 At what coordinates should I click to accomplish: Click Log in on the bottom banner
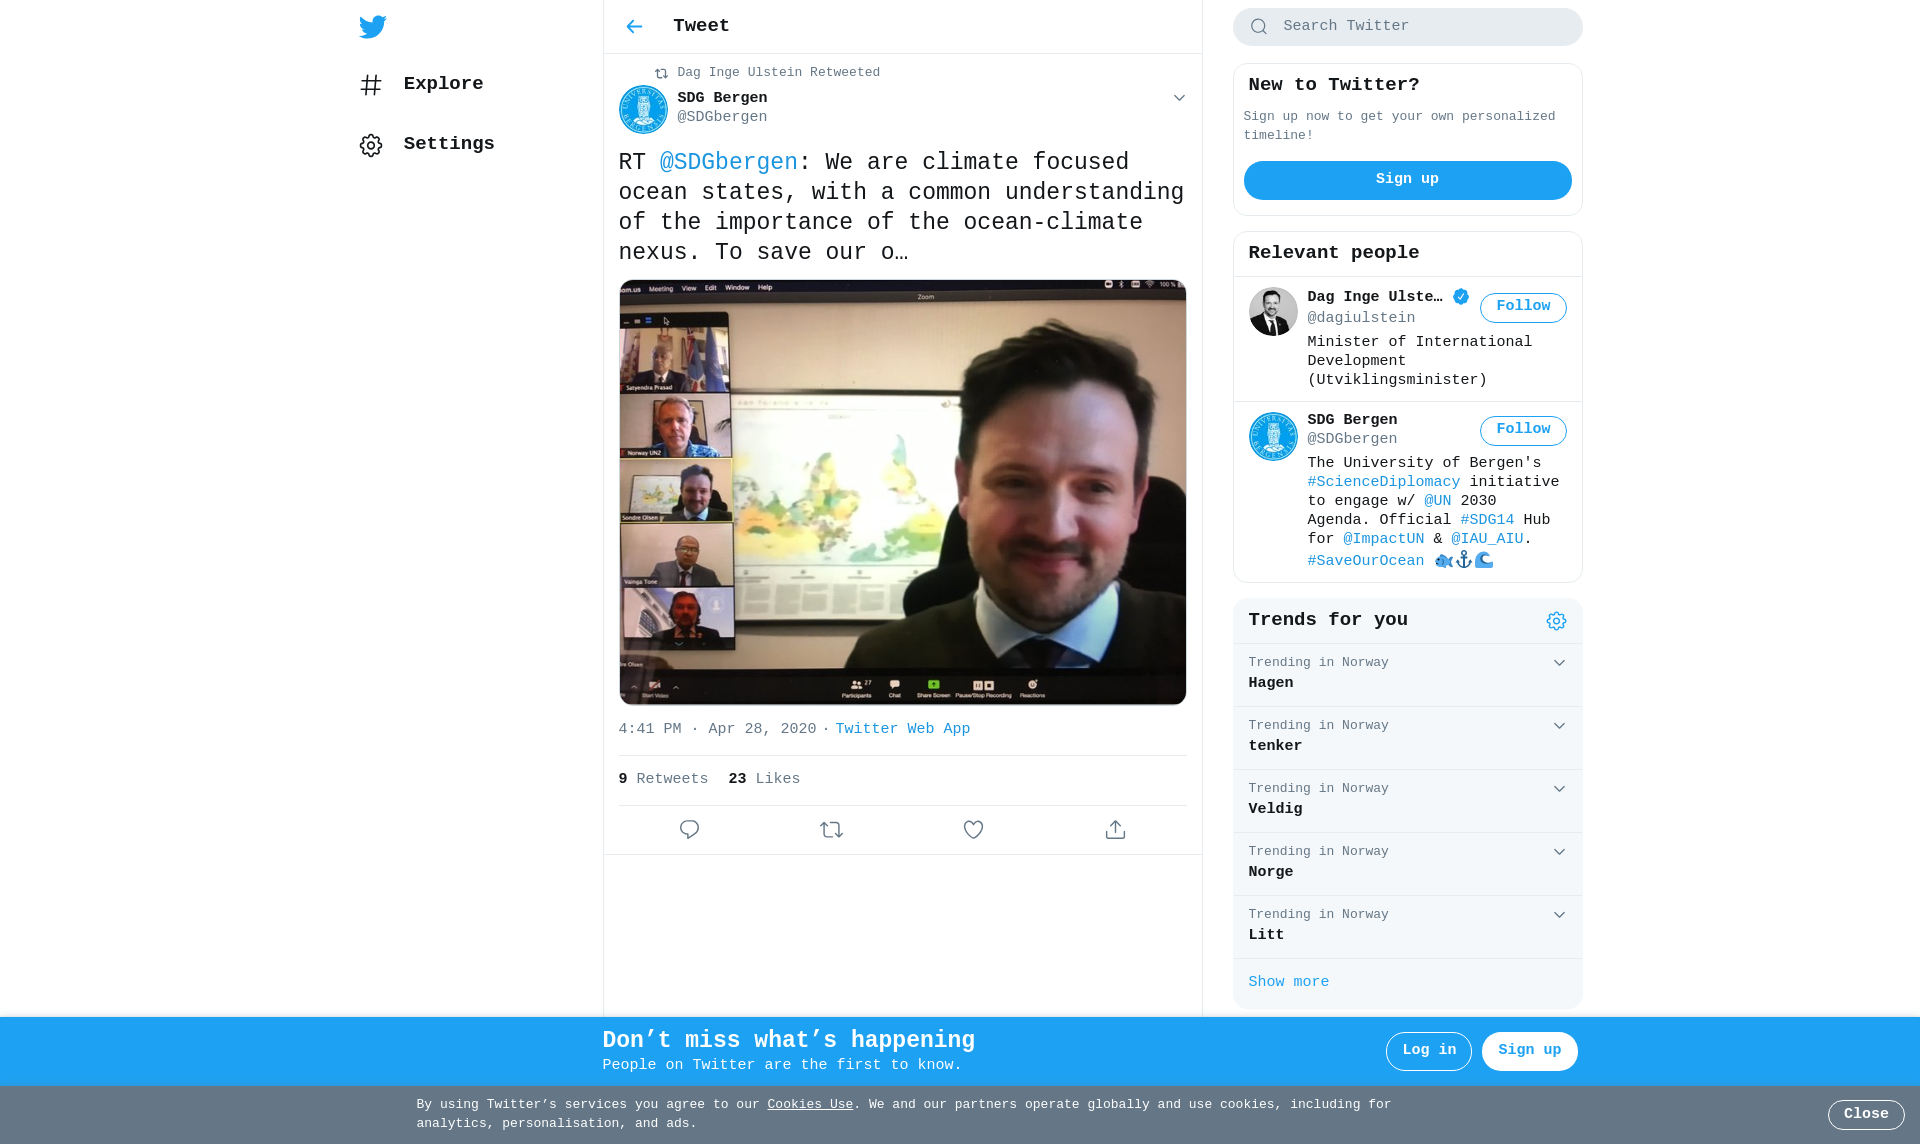[x=1428, y=1051]
